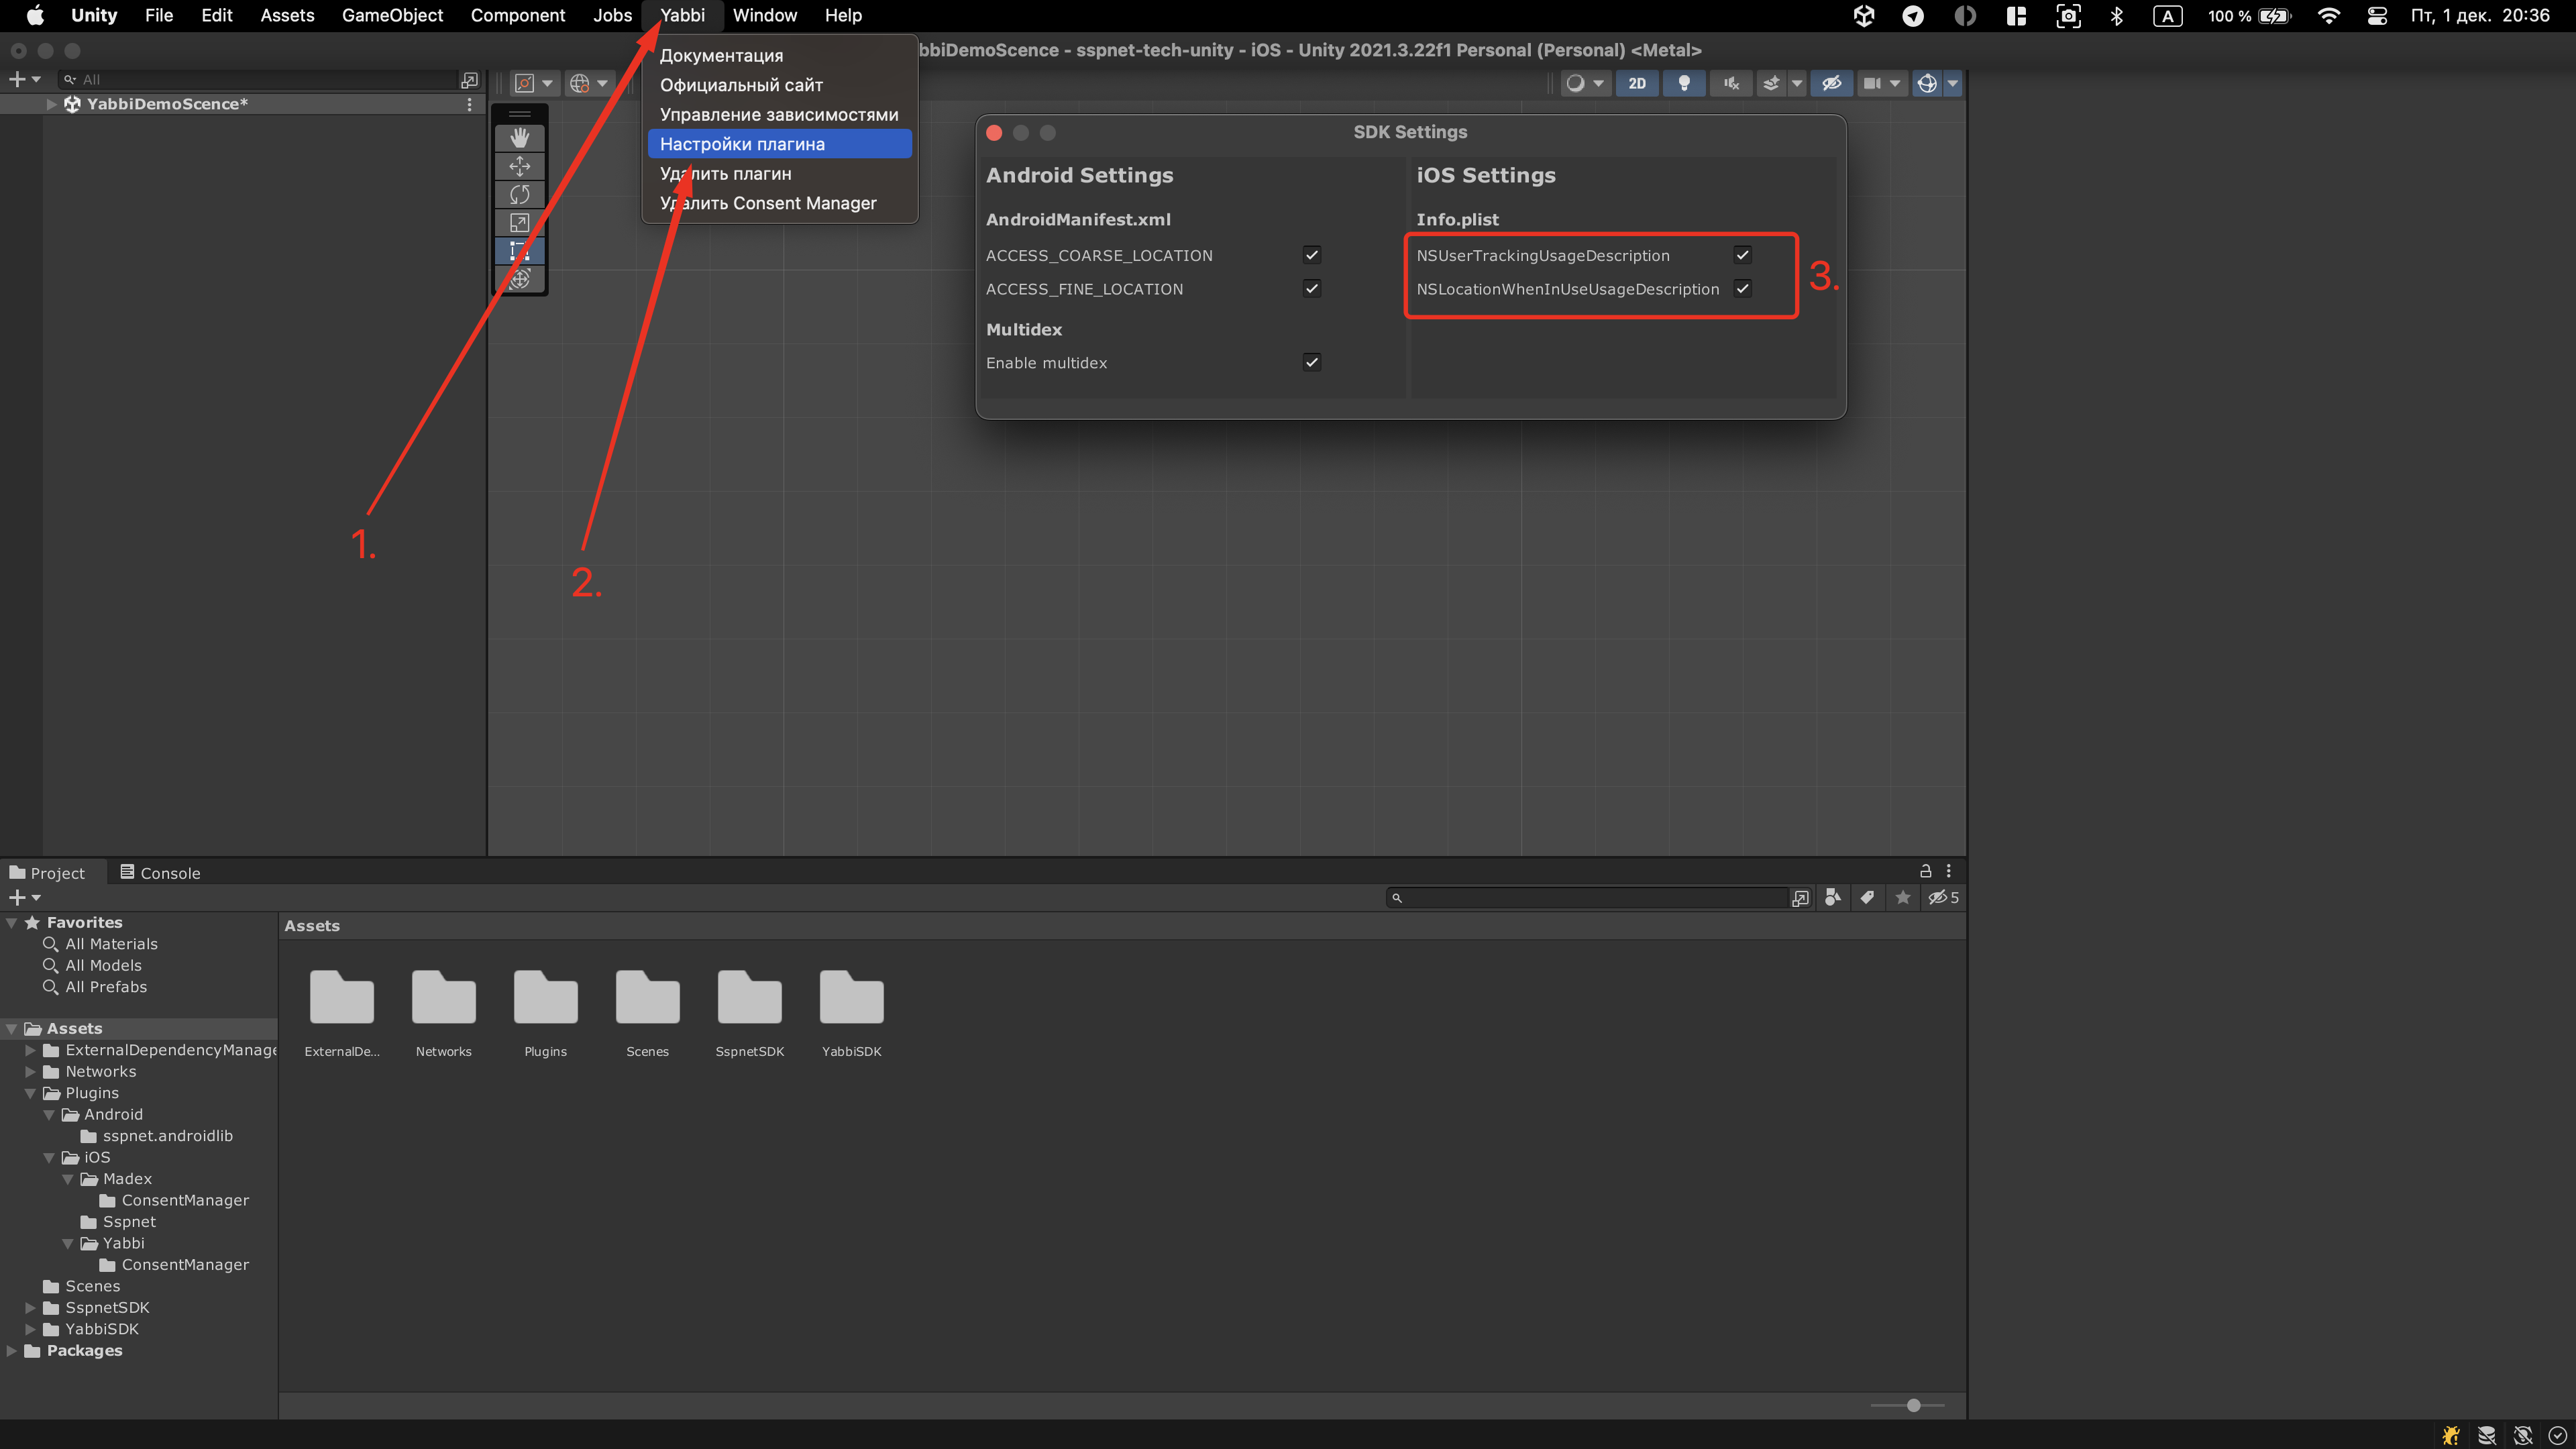This screenshot has height=1449, width=2576.
Task: Collapse the Plugins folder tree
Action: pyautogui.click(x=30, y=1093)
